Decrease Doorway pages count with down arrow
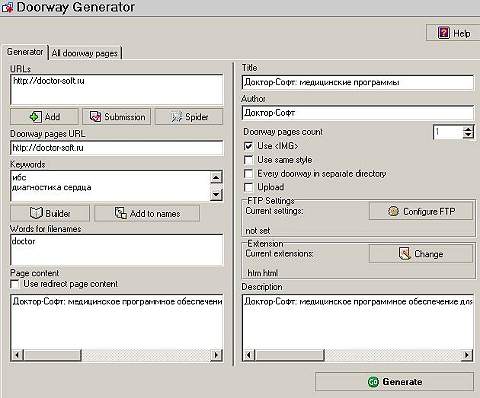 point(468,135)
